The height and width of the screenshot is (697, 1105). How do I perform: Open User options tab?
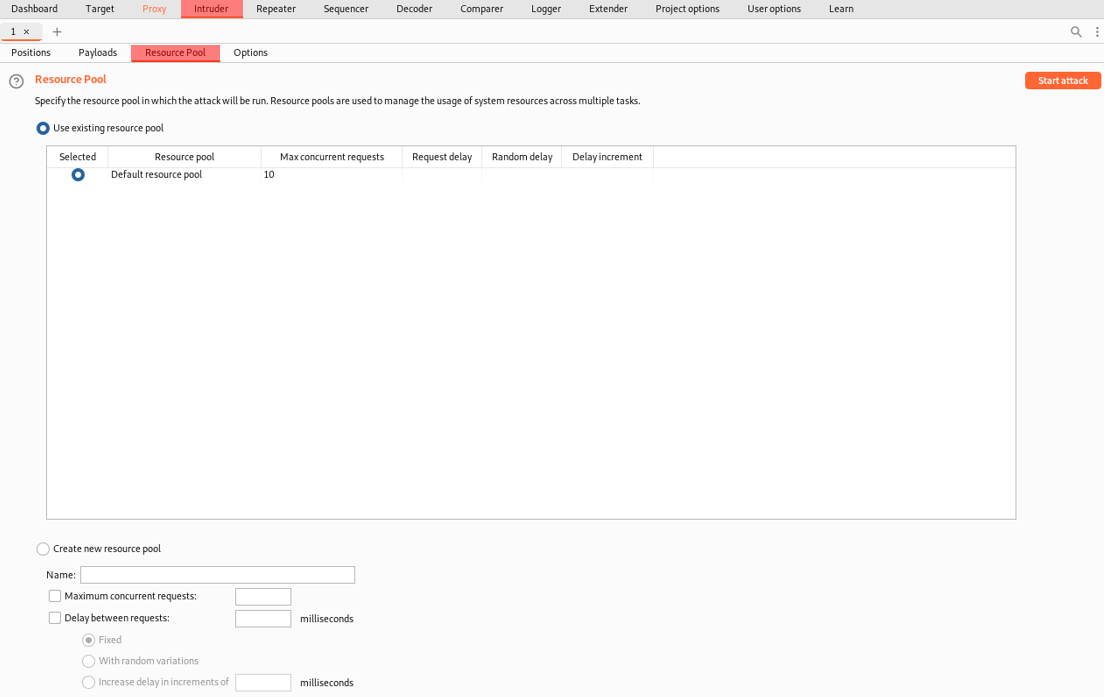click(774, 9)
